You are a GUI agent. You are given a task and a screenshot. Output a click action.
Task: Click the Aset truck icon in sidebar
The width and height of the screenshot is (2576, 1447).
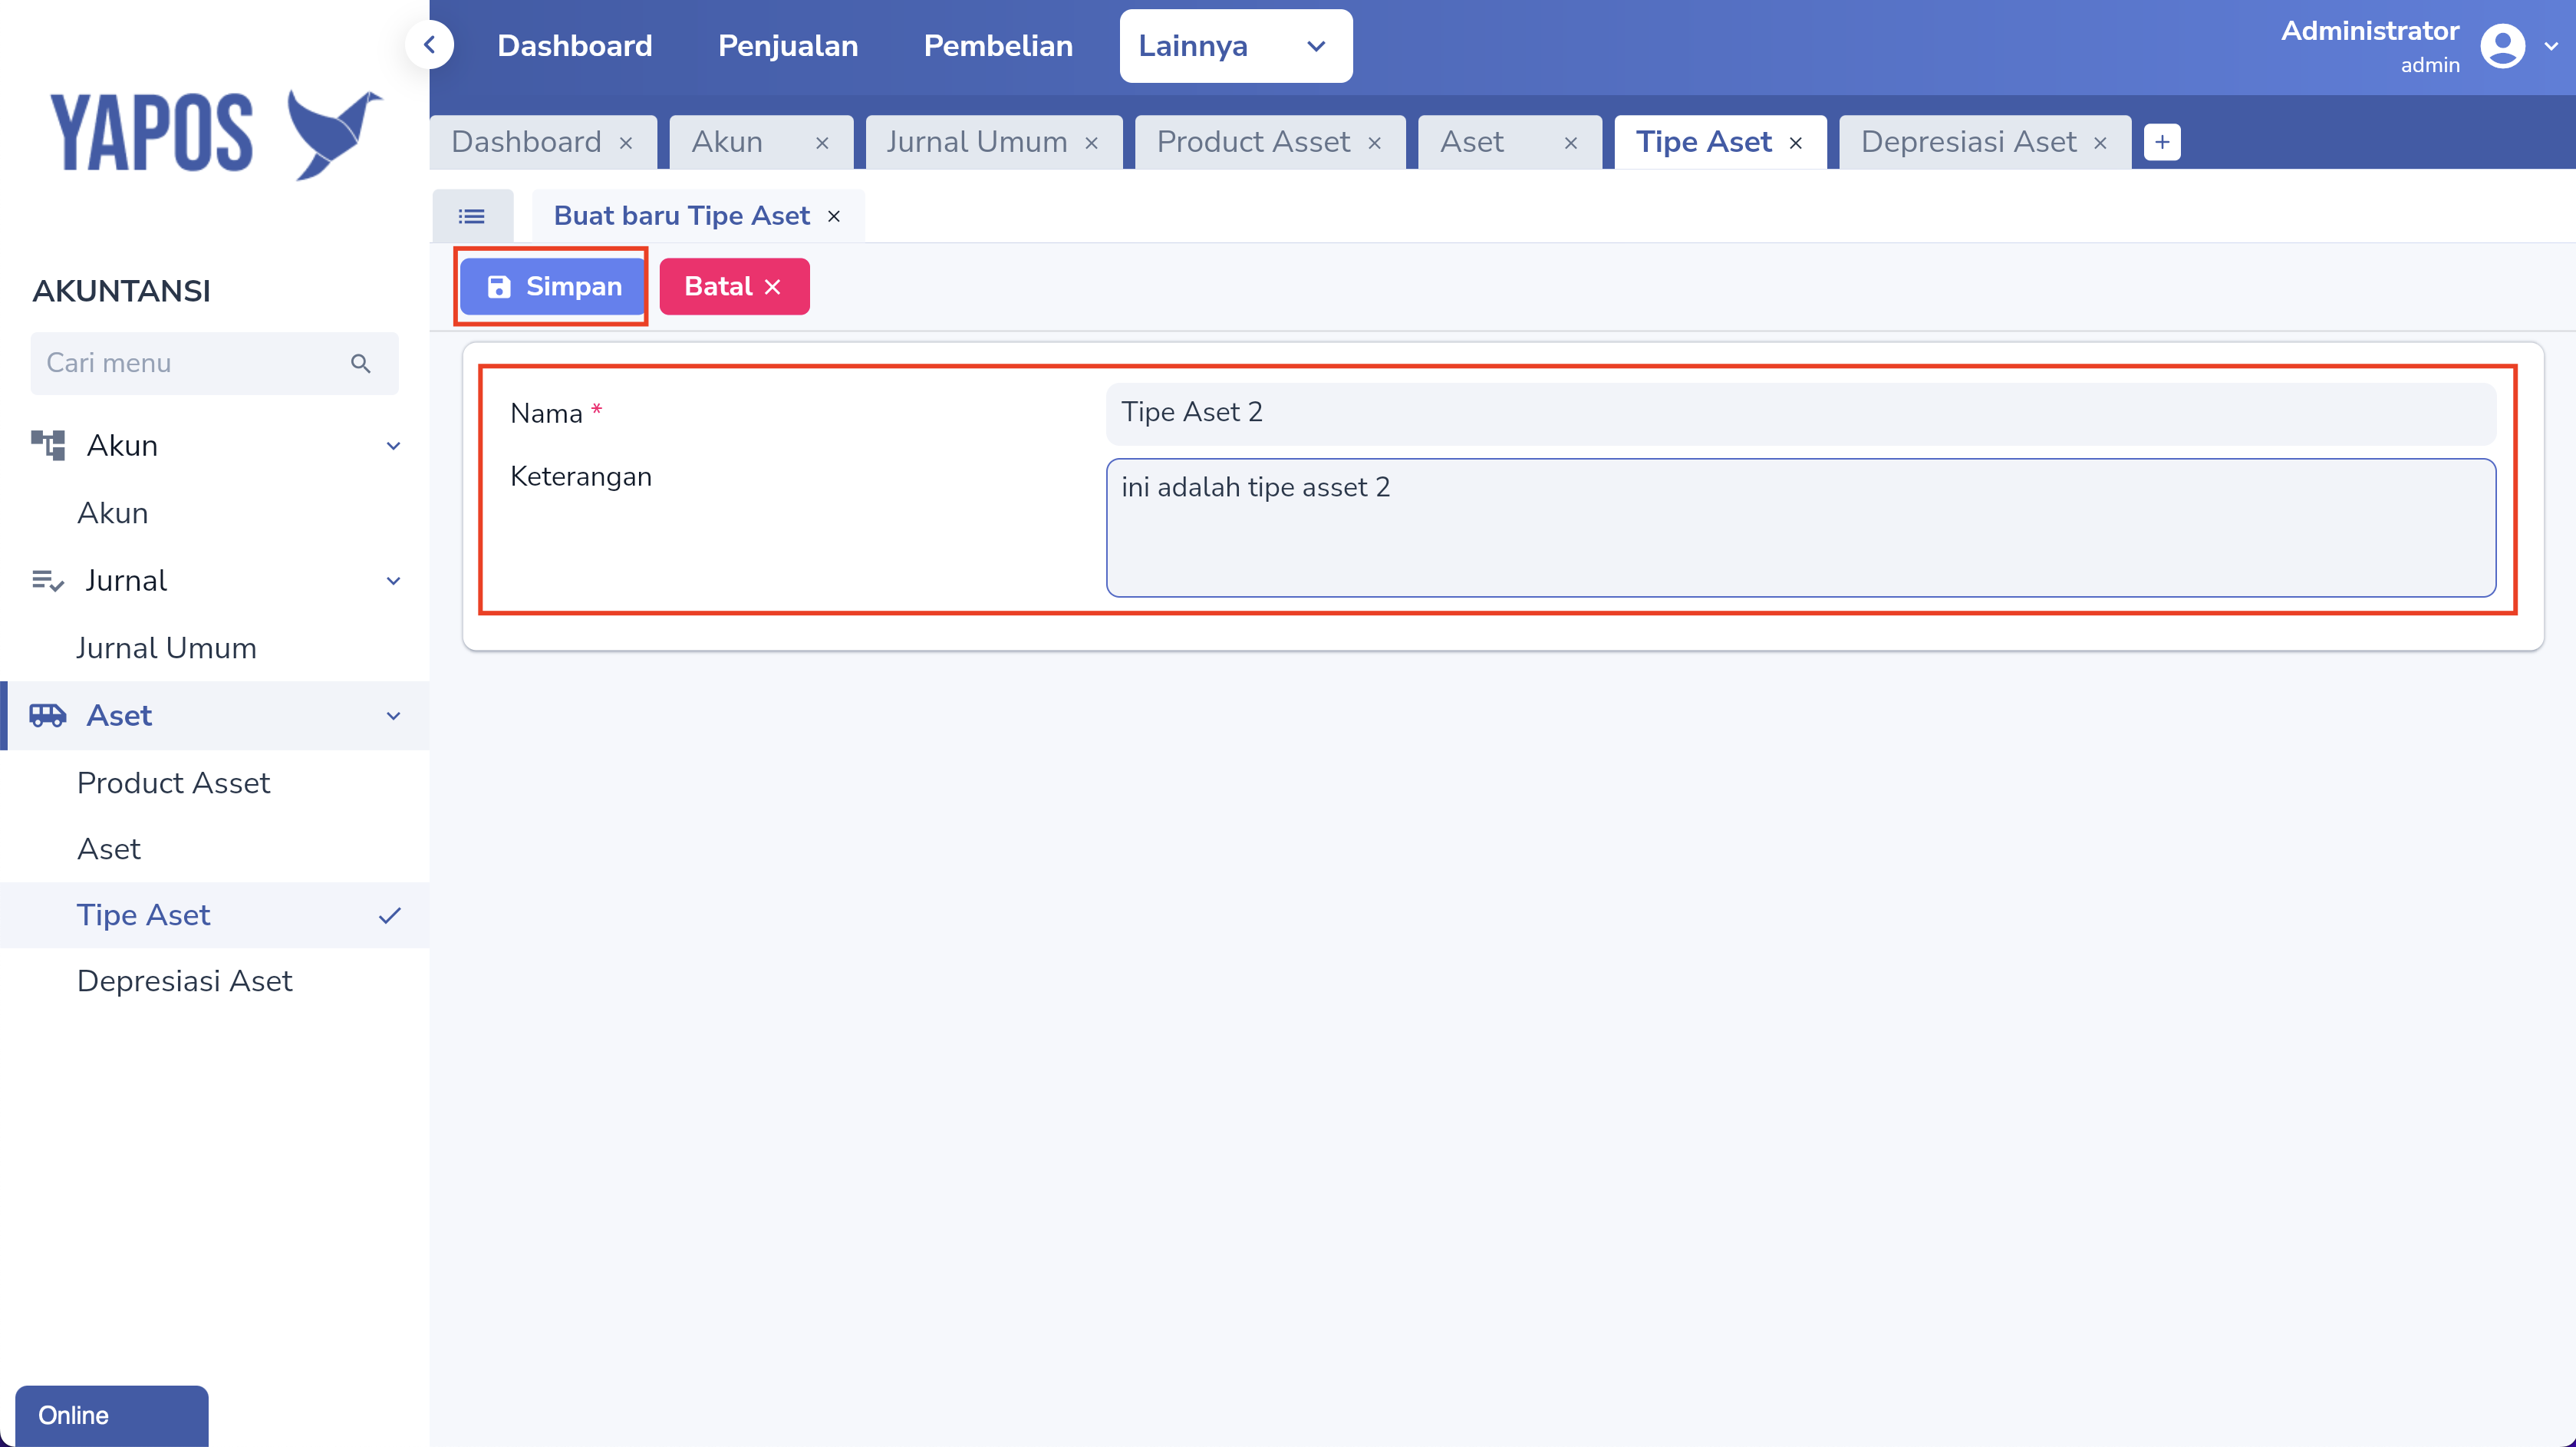(48, 716)
